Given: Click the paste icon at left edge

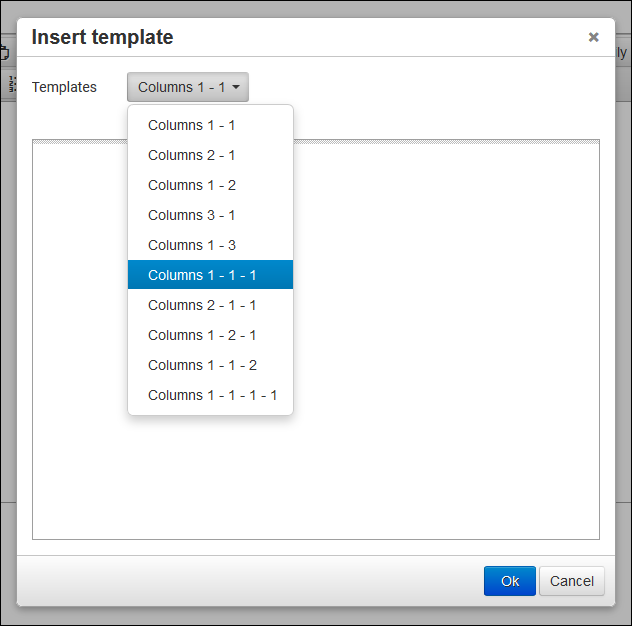Looking at the screenshot, I should pos(5,52).
